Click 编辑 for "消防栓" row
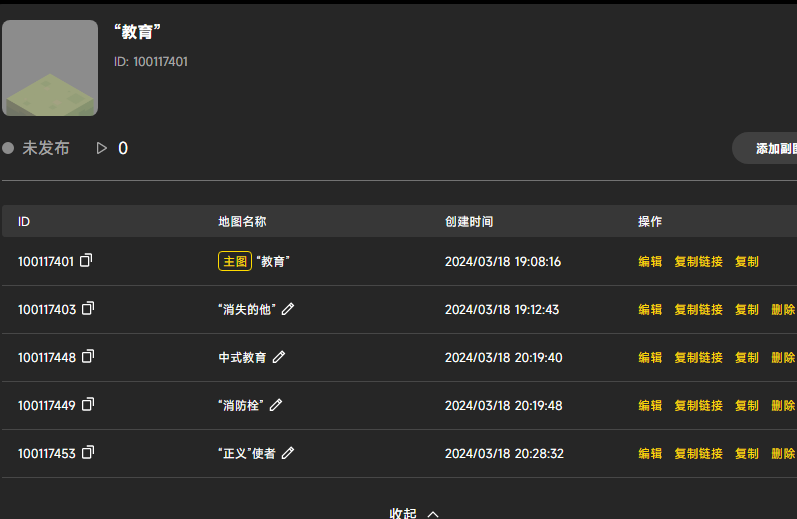Viewport: 797px width, 519px height. (650, 405)
